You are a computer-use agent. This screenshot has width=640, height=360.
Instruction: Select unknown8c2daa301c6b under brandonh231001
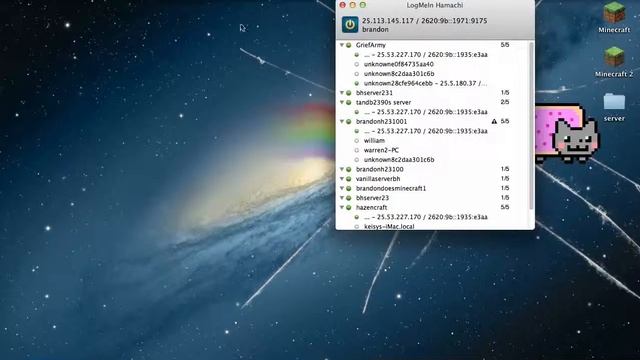point(399,160)
